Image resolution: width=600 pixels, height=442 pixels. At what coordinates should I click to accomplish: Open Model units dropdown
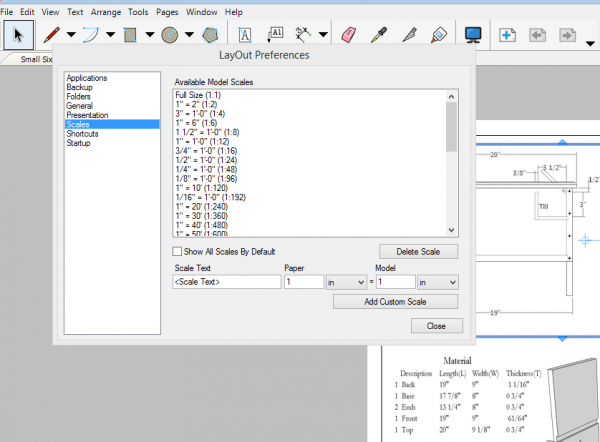click(438, 282)
